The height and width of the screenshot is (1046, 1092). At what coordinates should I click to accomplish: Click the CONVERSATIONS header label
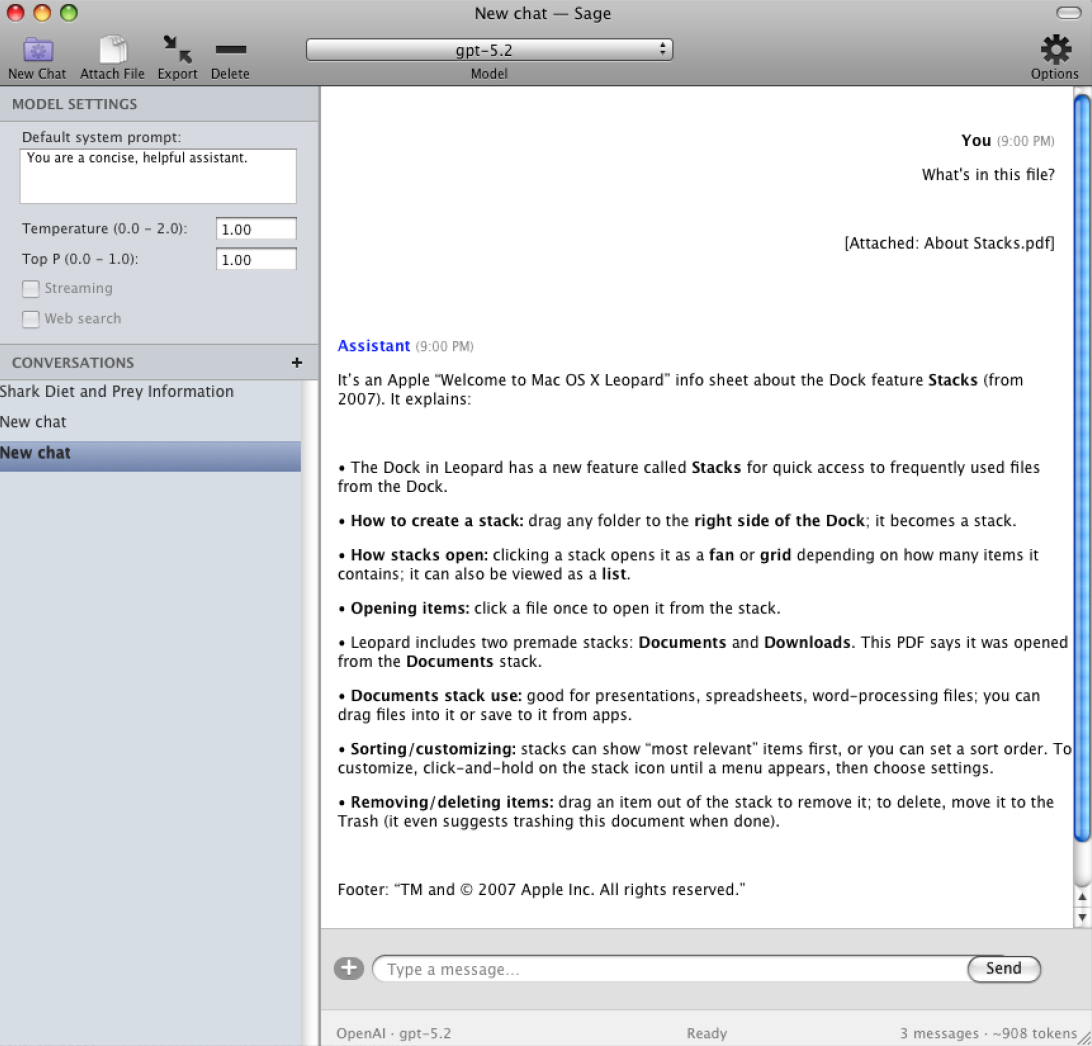[73, 362]
